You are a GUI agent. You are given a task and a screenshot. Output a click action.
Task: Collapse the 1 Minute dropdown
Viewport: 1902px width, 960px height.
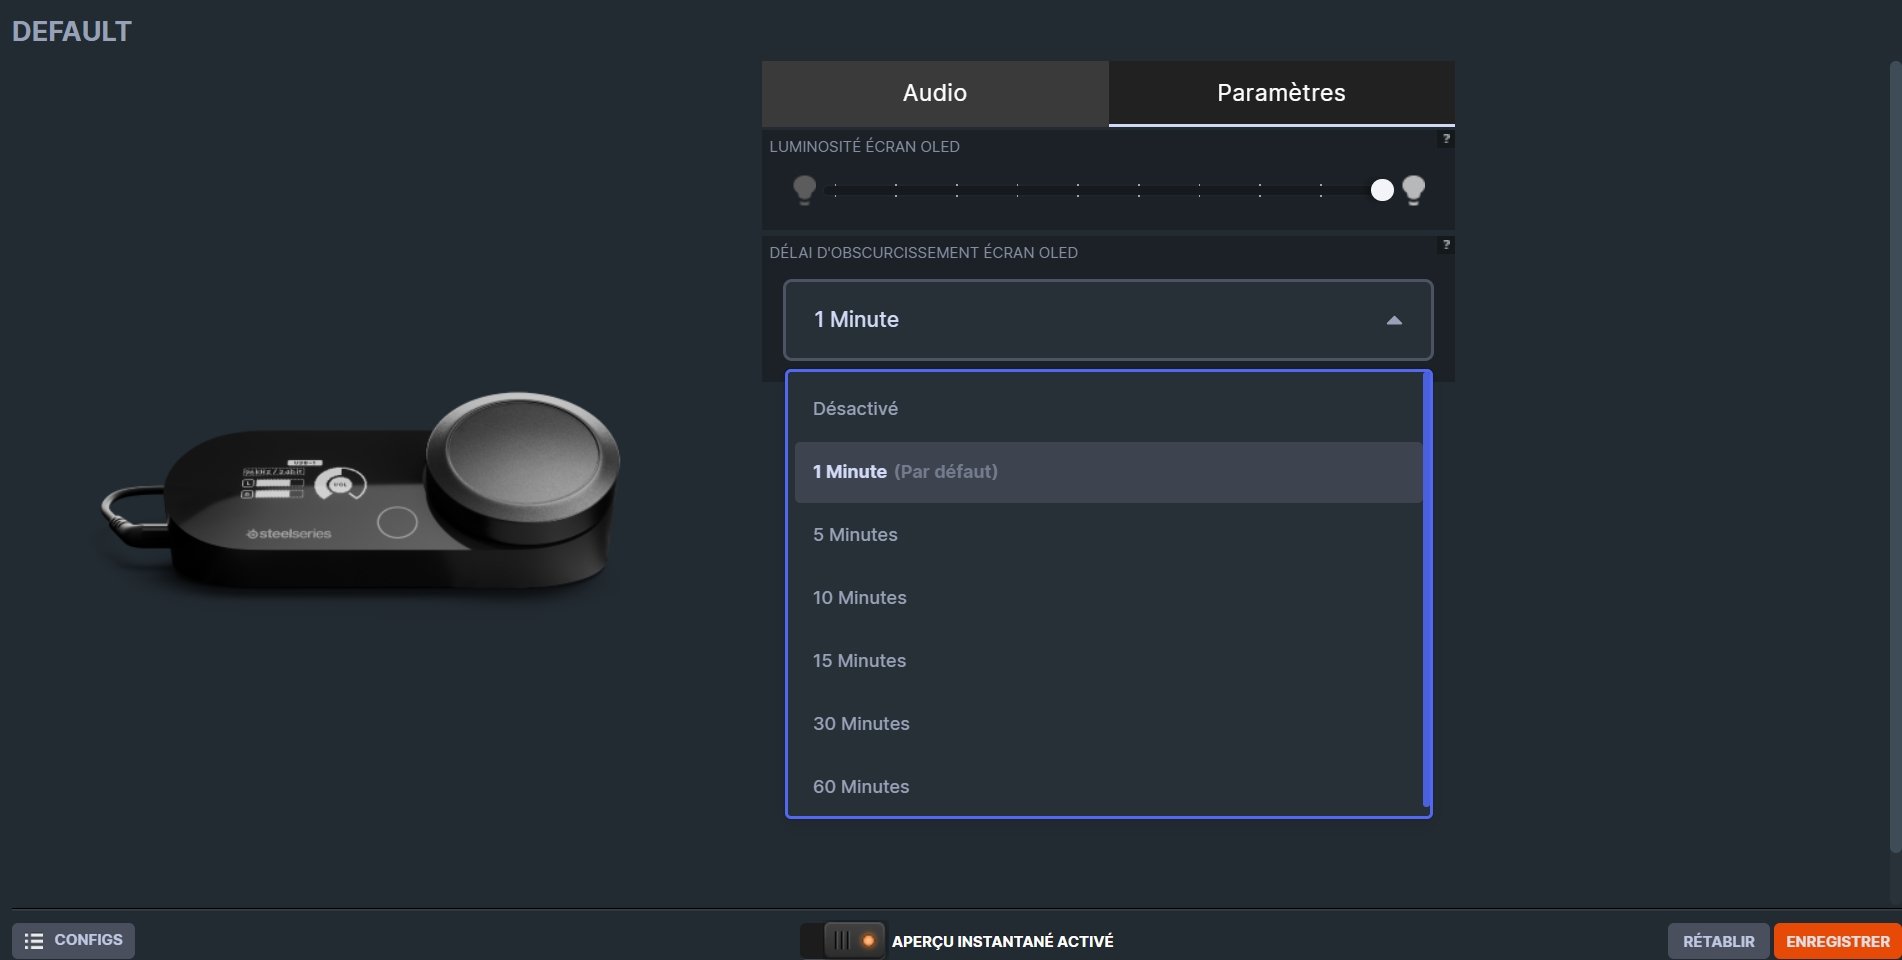click(1108, 320)
